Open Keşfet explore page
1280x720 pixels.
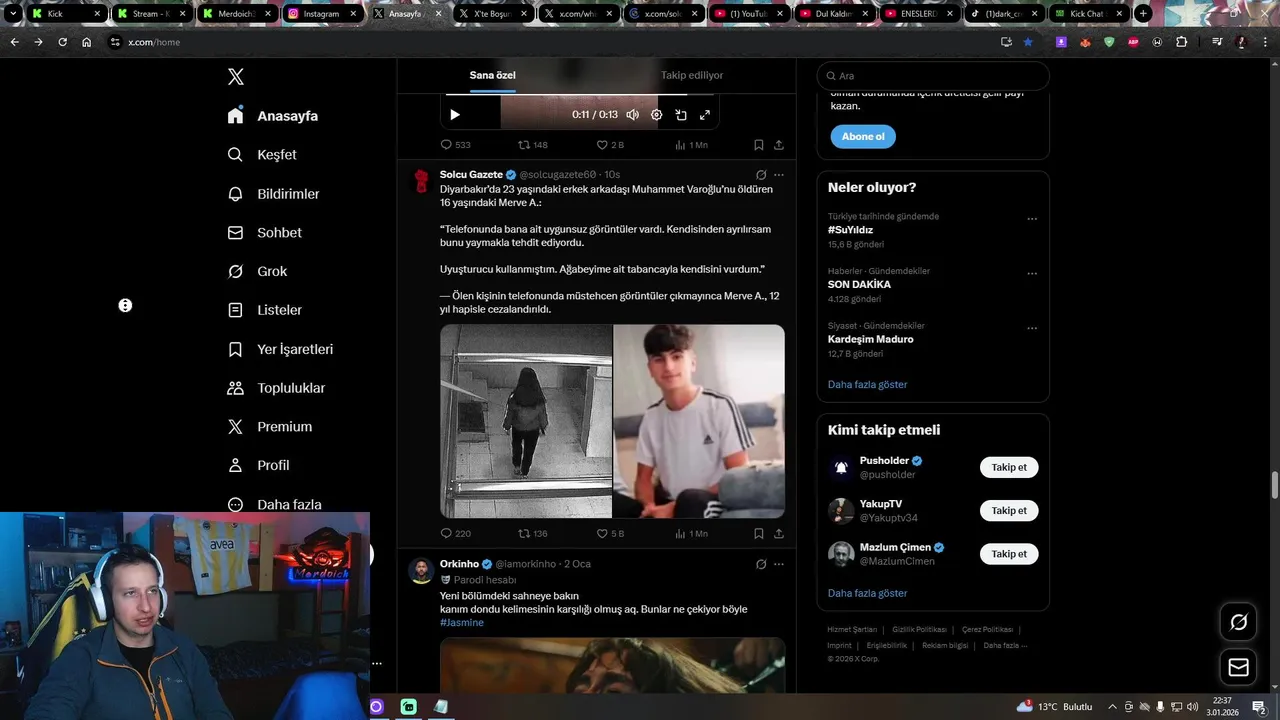click(262, 155)
